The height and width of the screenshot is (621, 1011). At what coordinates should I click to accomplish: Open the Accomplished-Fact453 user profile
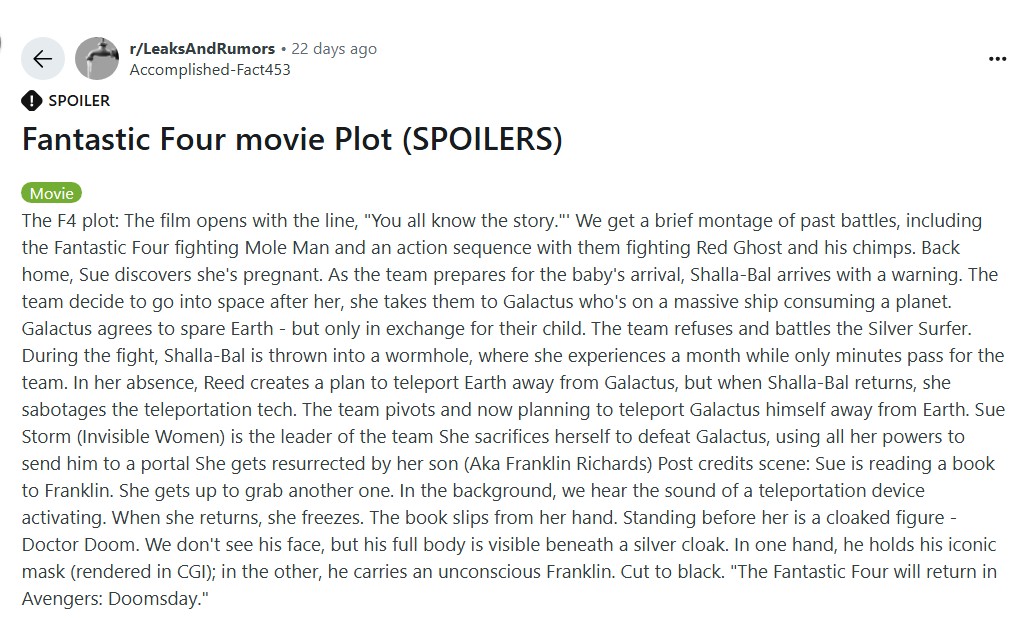point(210,70)
